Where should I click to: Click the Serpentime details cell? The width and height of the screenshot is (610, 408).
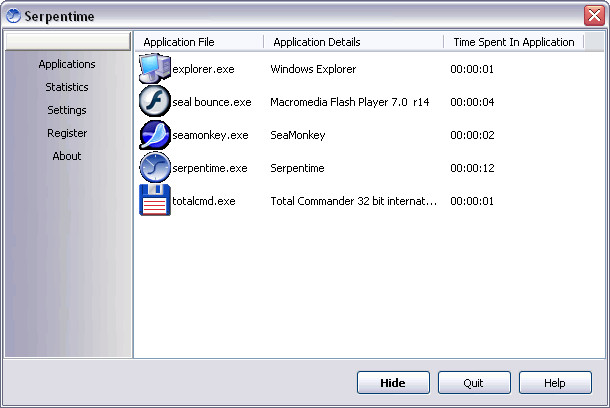click(x=297, y=168)
